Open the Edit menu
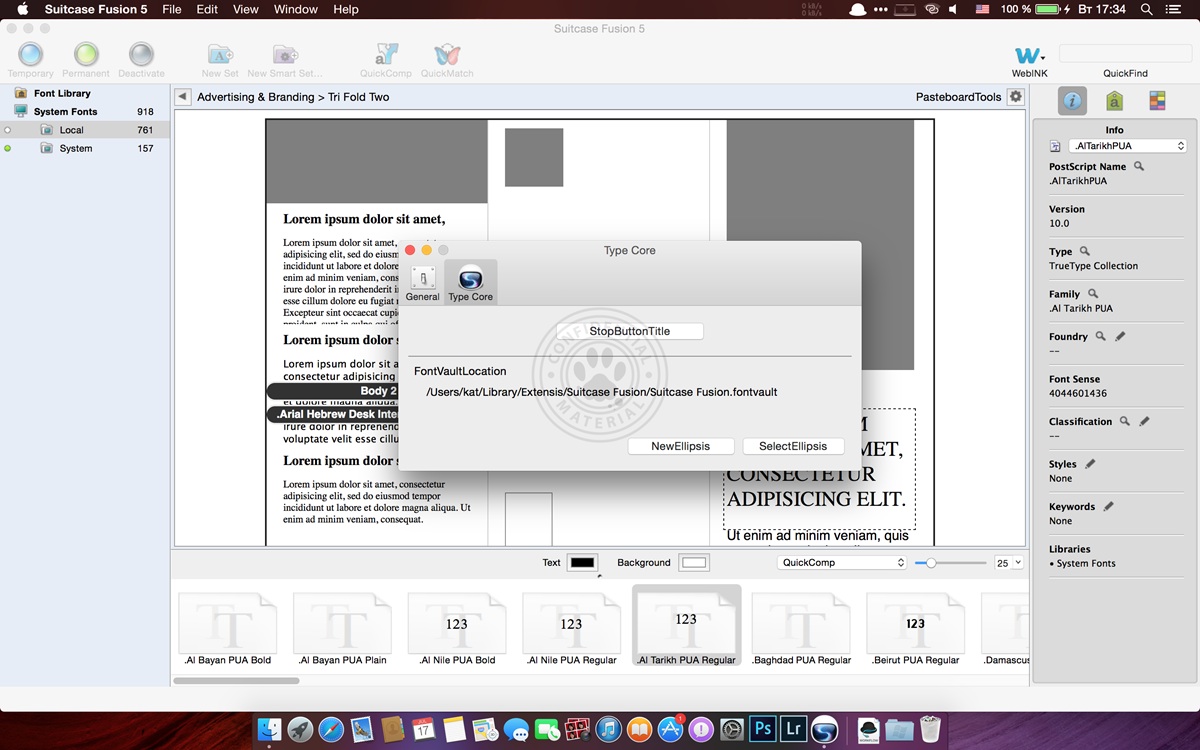1200x750 pixels. pyautogui.click(x=207, y=9)
